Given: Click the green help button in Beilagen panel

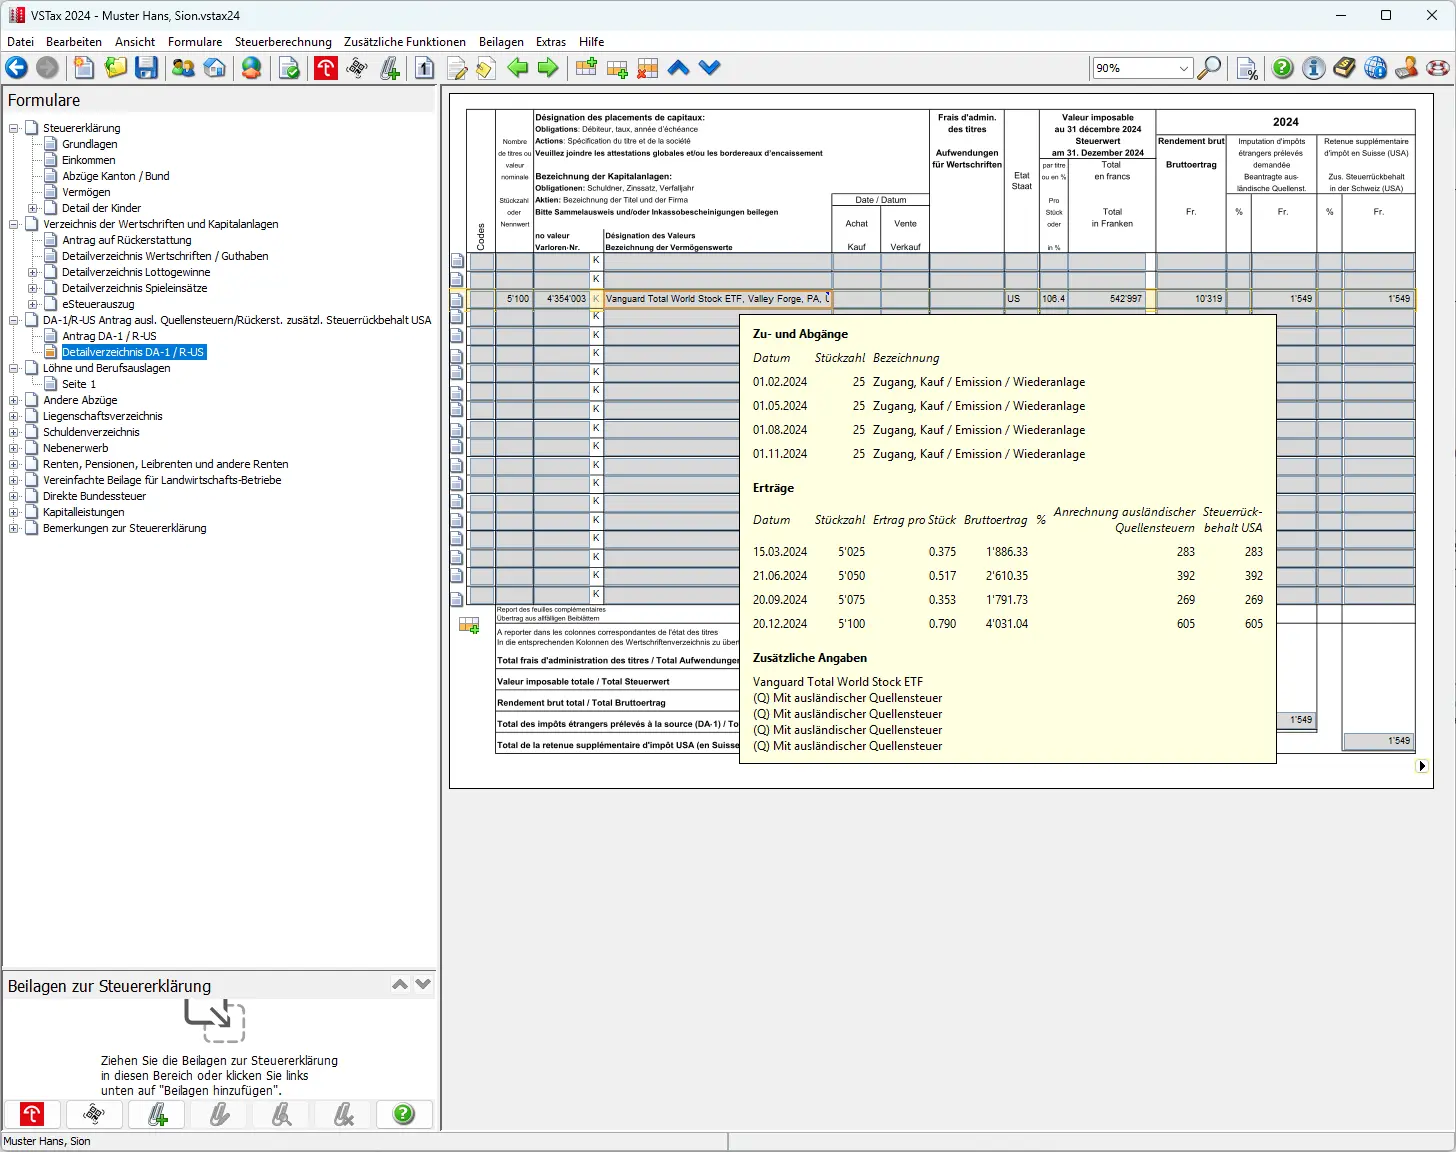Looking at the screenshot, I should click(404, 1114).
